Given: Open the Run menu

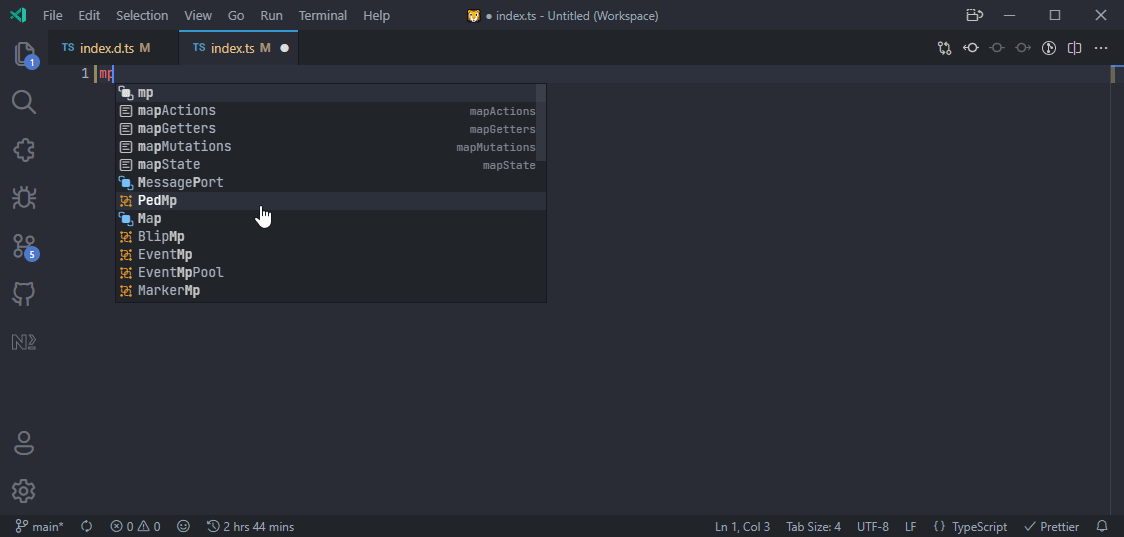Looking at the screenshot, I should (x=271, y=15).
